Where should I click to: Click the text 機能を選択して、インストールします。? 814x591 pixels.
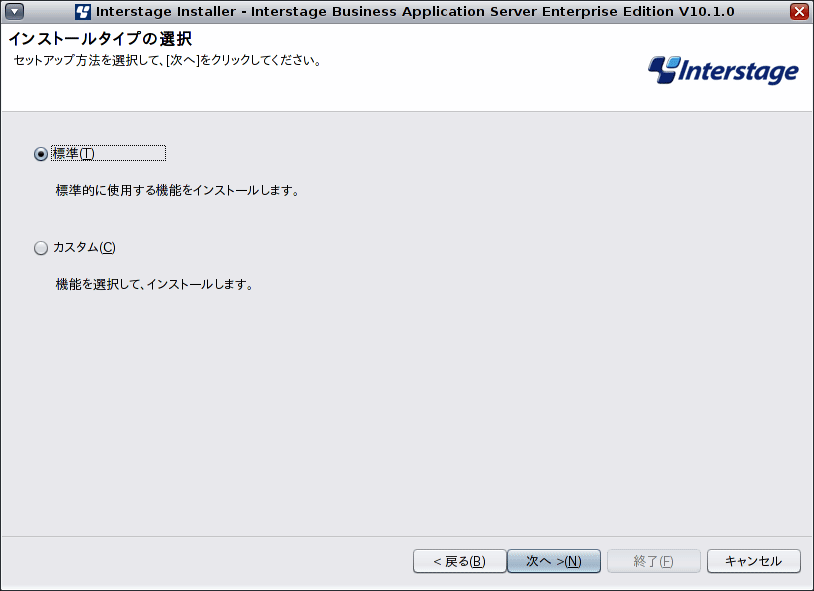155,285
